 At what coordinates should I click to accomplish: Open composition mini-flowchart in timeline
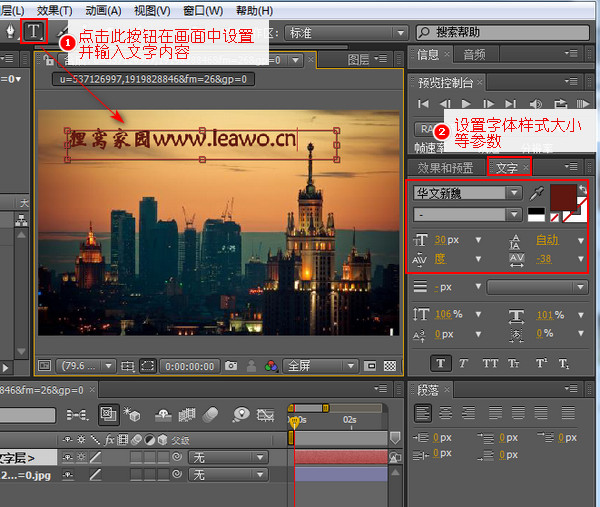click(77, 415)
